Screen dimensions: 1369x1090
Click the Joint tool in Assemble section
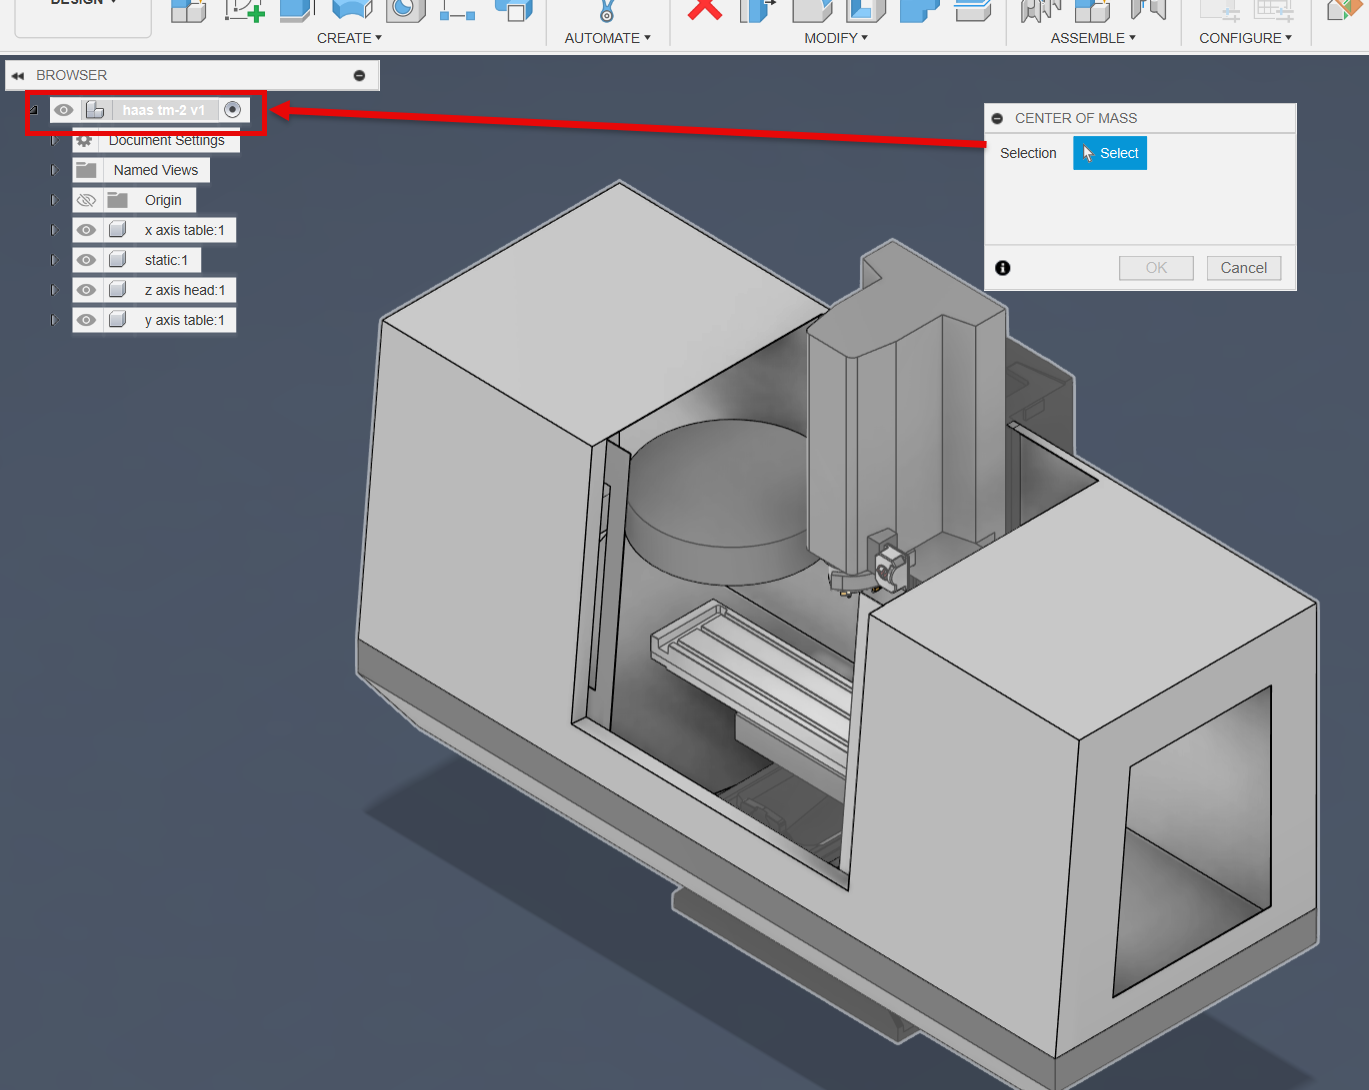(1040, 10)
